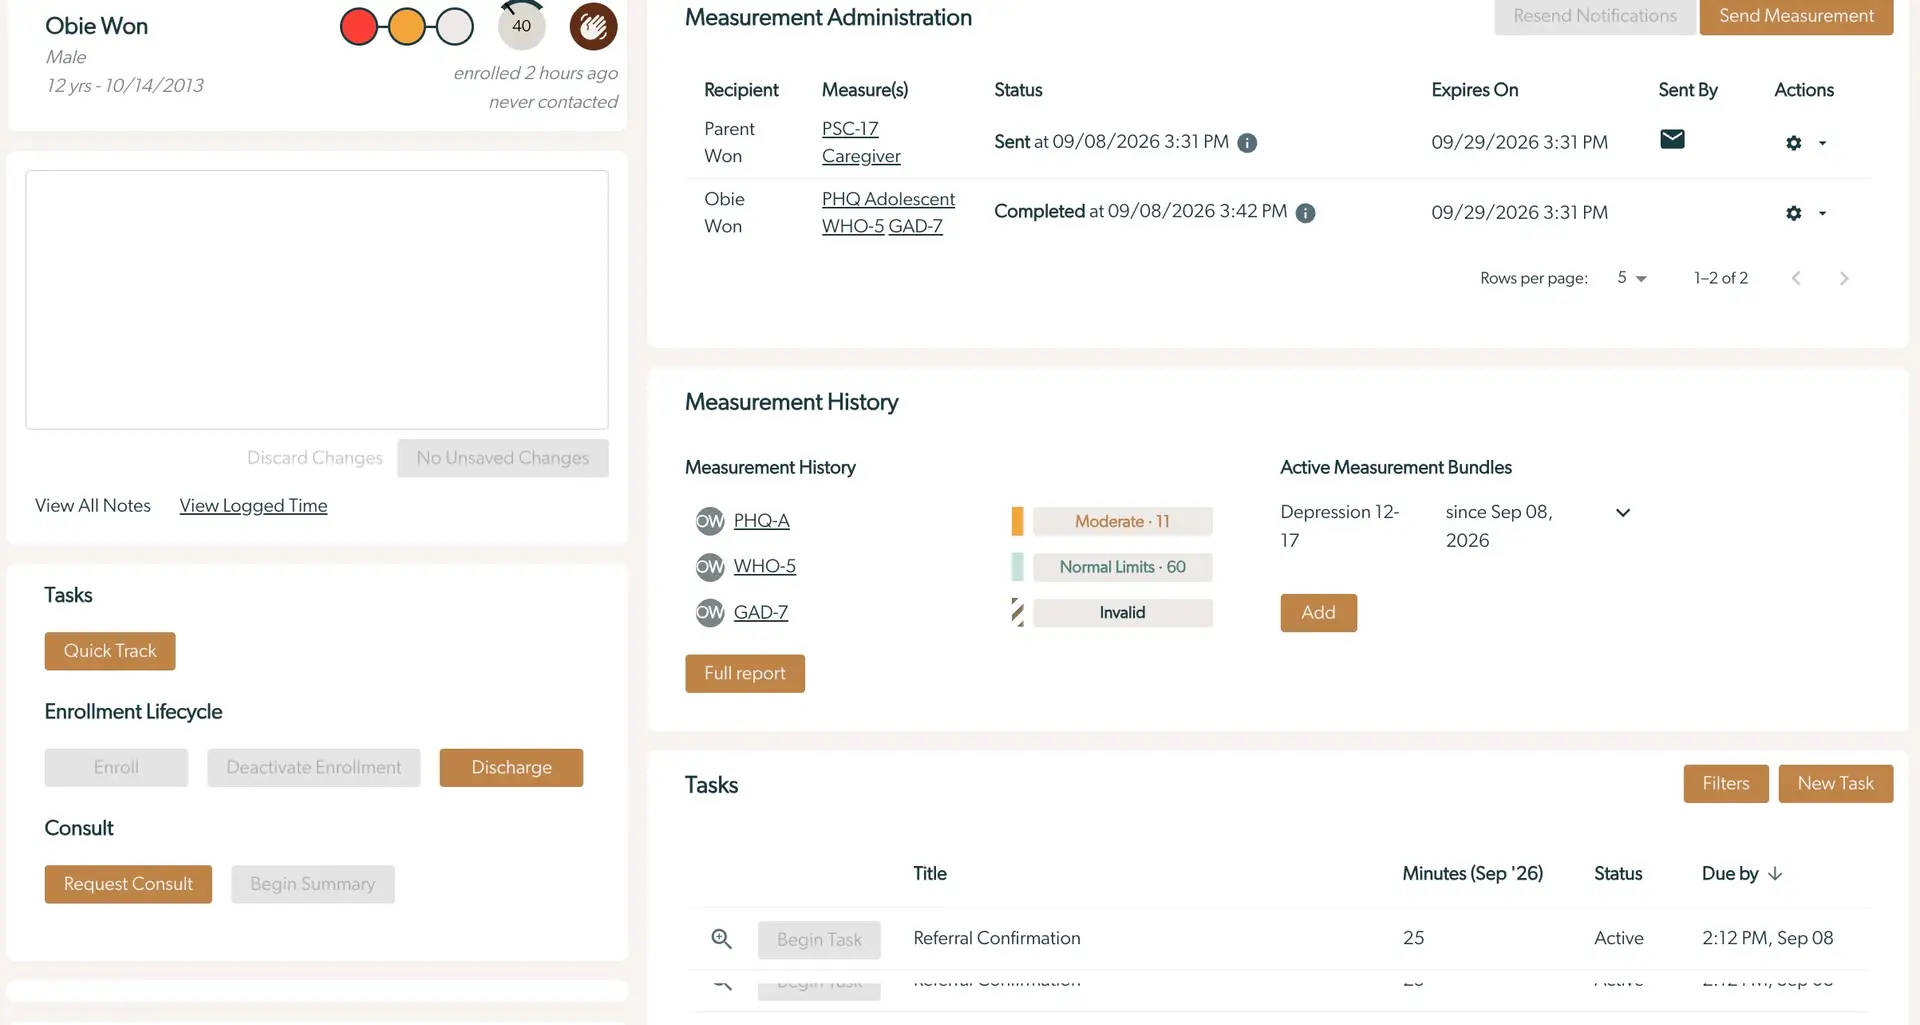This screenshot has height=1025, width=1920.
Task: Click the Referral Confirmation task title
Action: (997, 939)
